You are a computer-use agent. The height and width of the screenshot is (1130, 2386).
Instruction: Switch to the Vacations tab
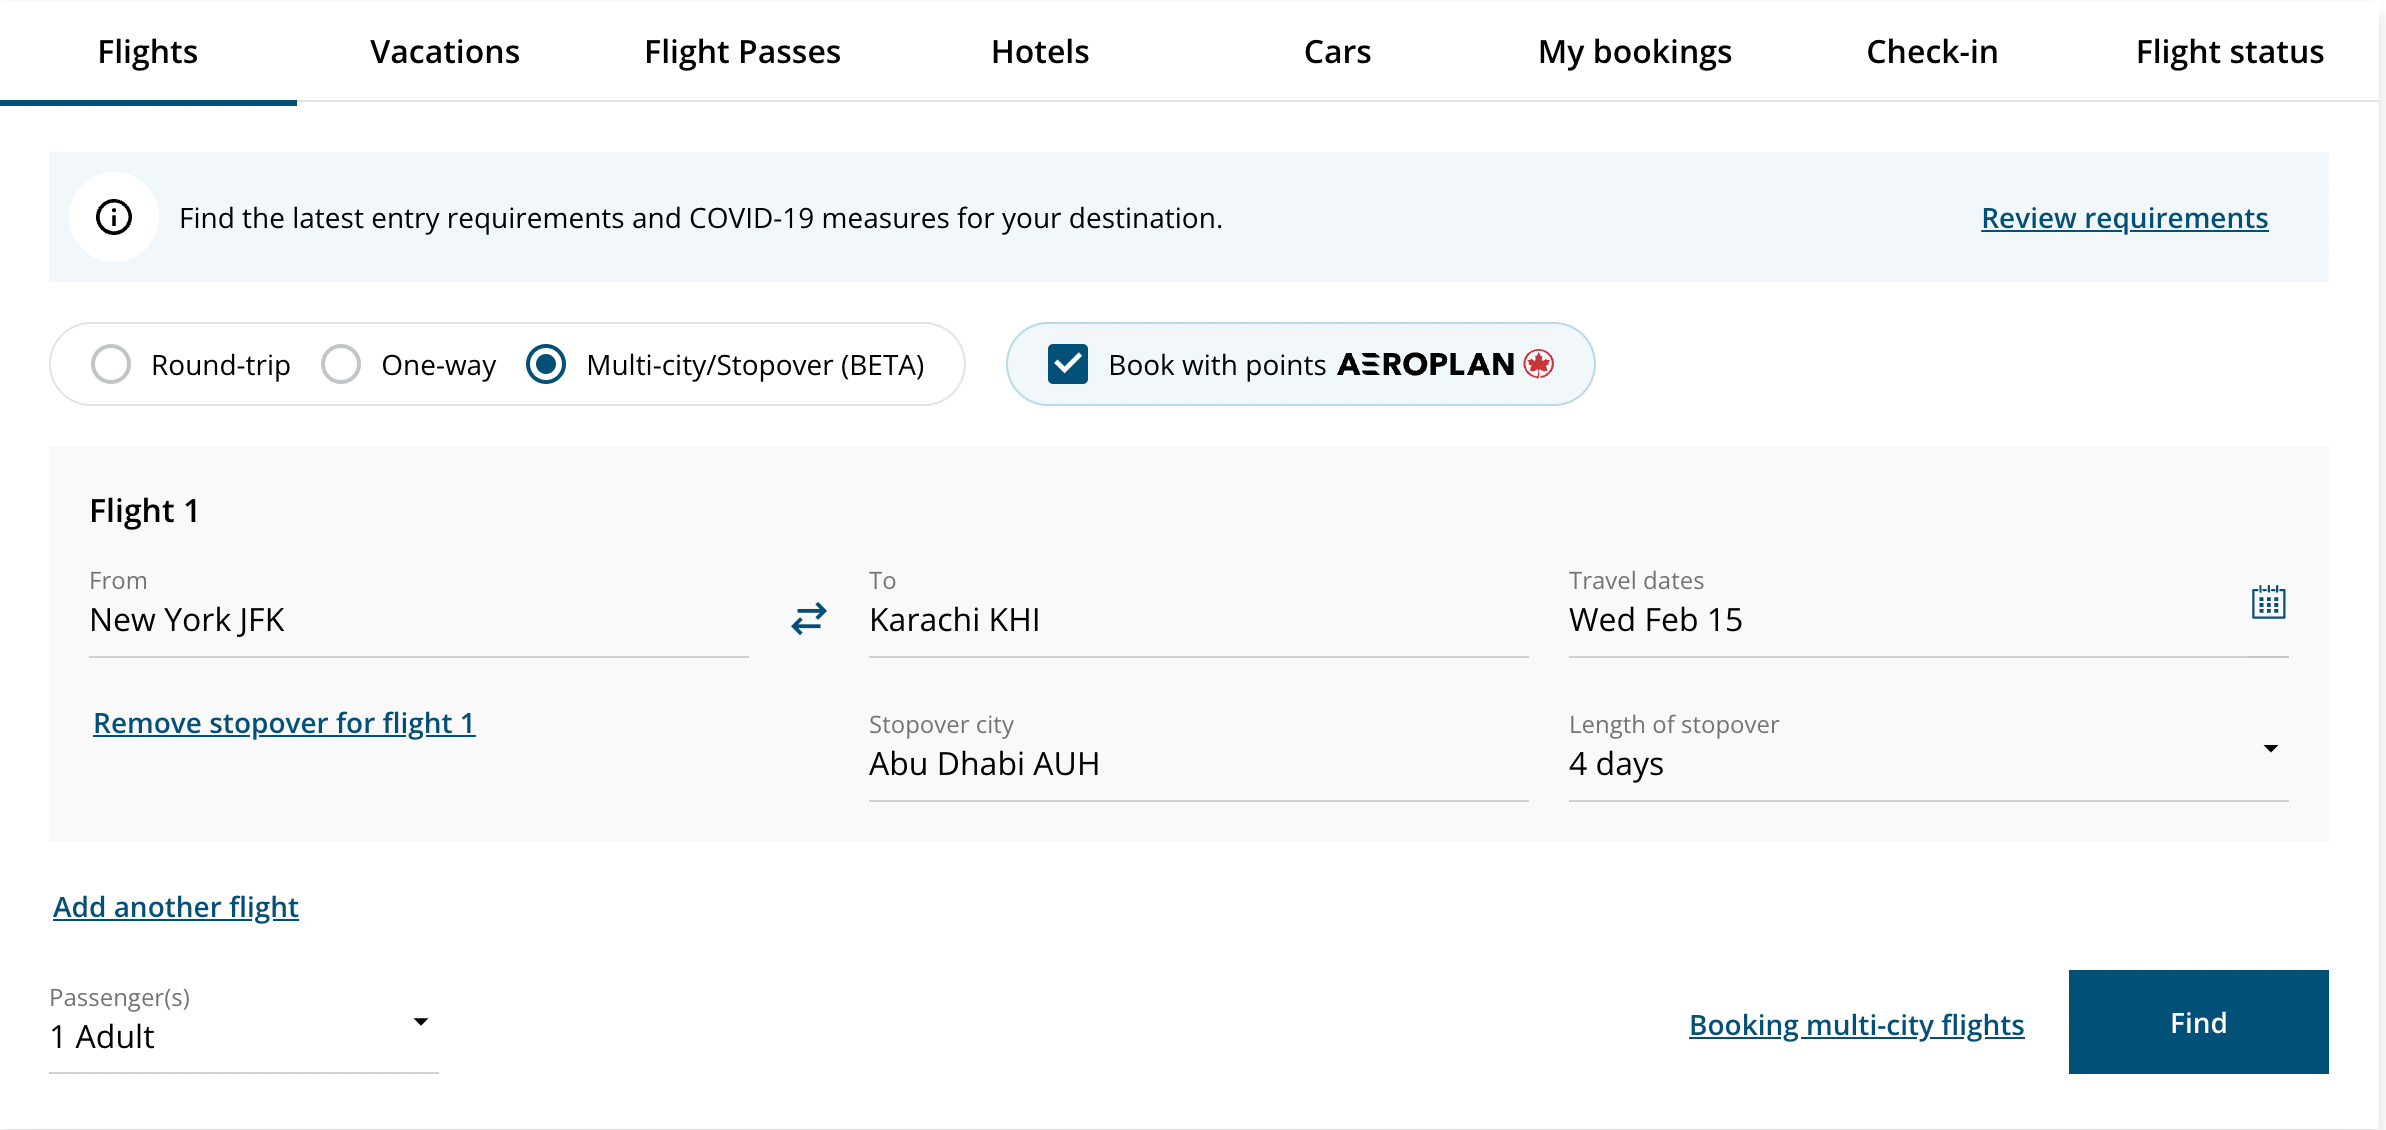pyautogui.click(x=444, y=52)
